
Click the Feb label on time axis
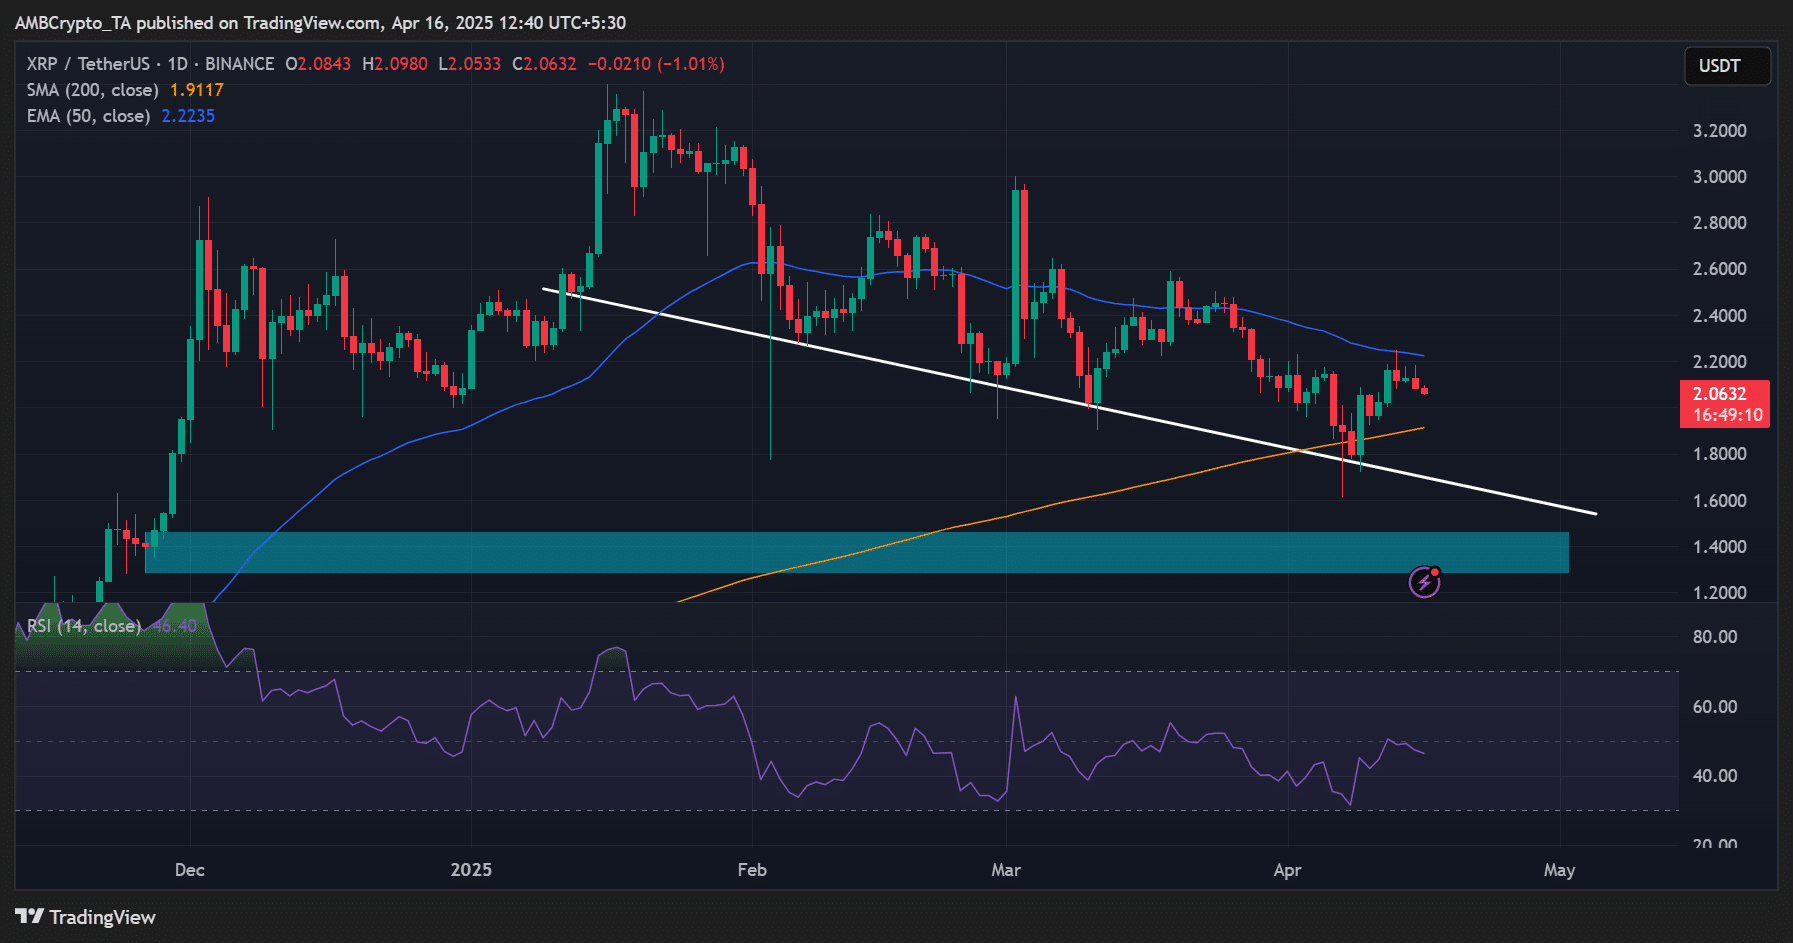point(752,869)
